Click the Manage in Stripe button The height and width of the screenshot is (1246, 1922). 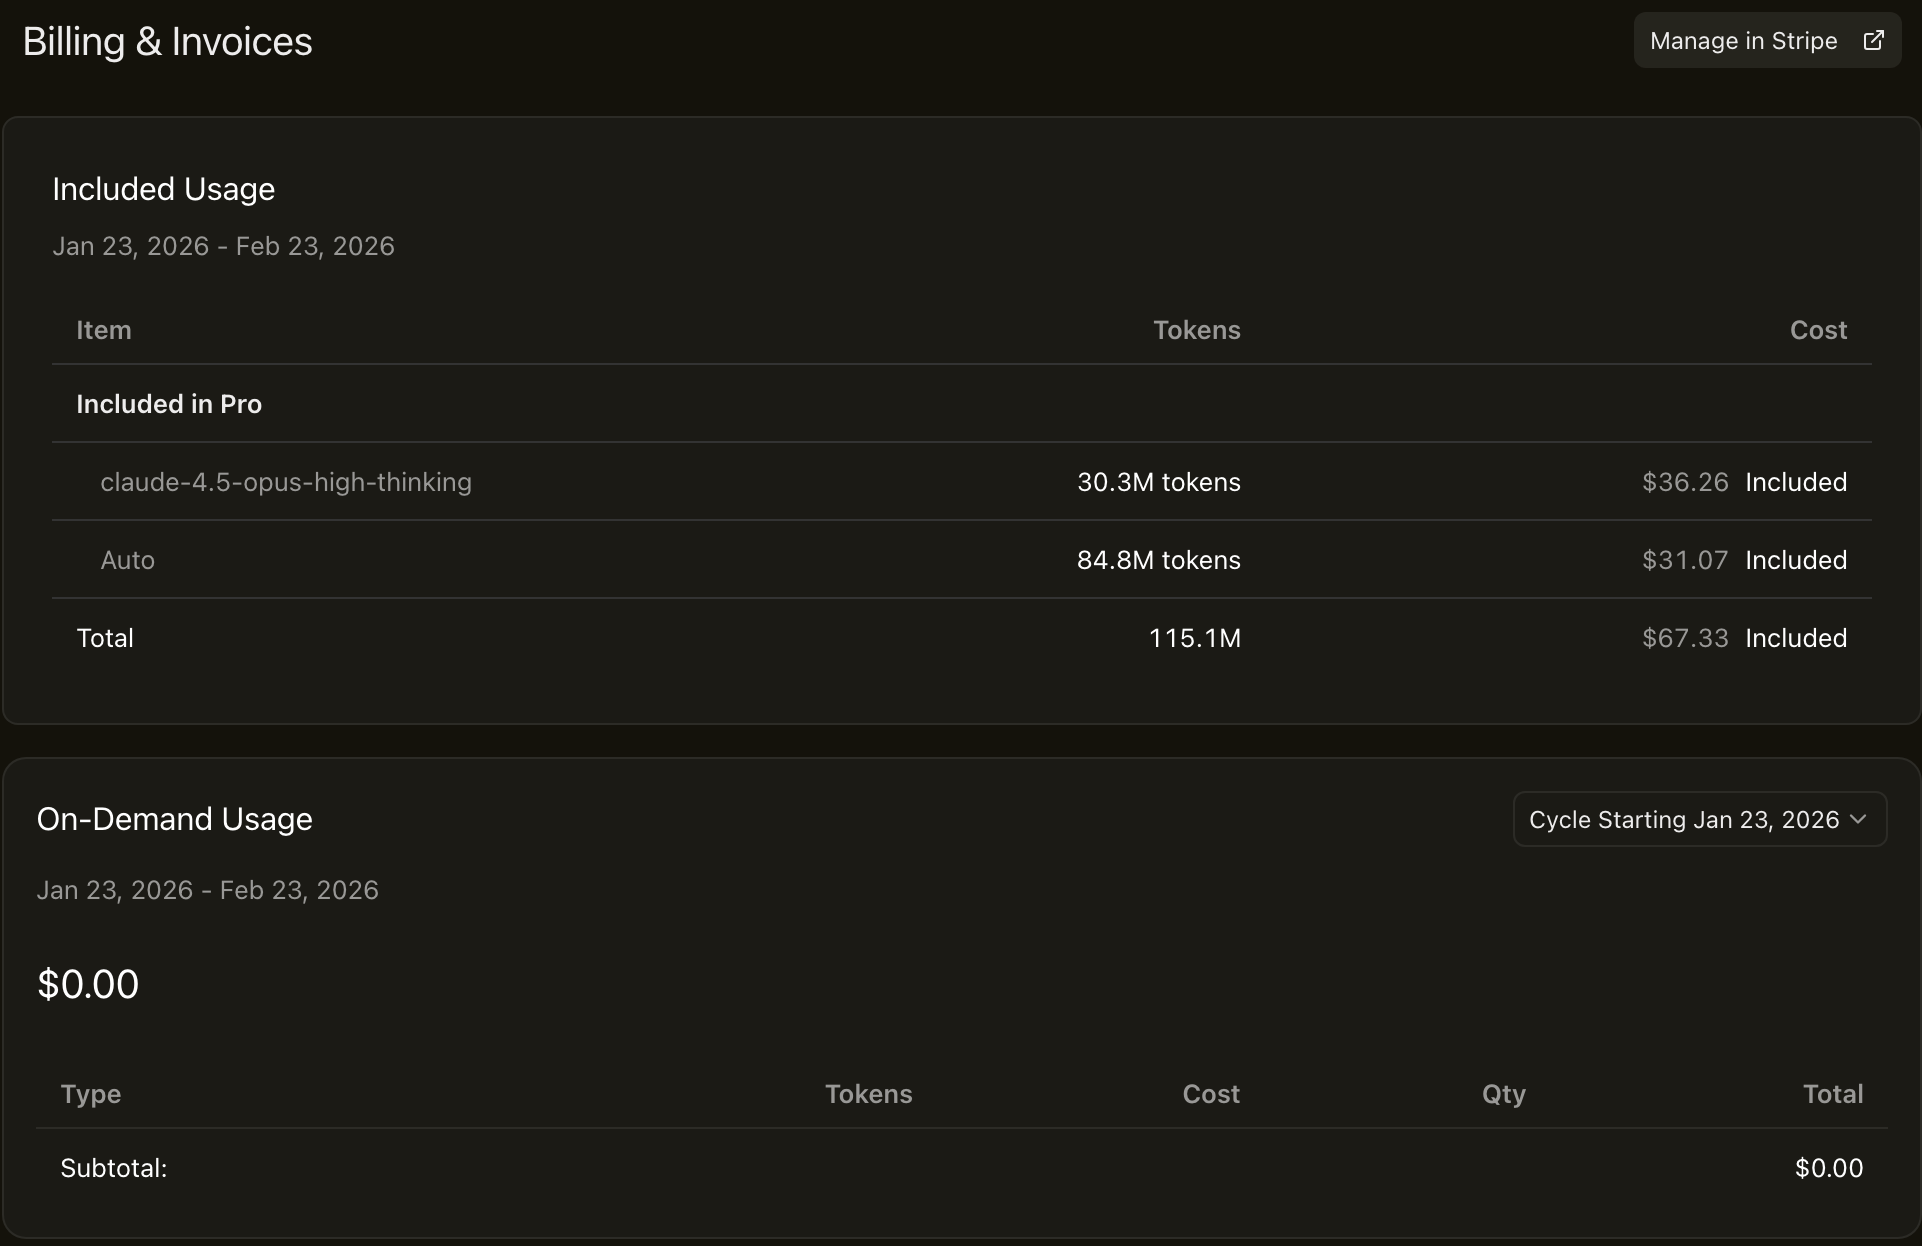click(x=1744, y=41)
